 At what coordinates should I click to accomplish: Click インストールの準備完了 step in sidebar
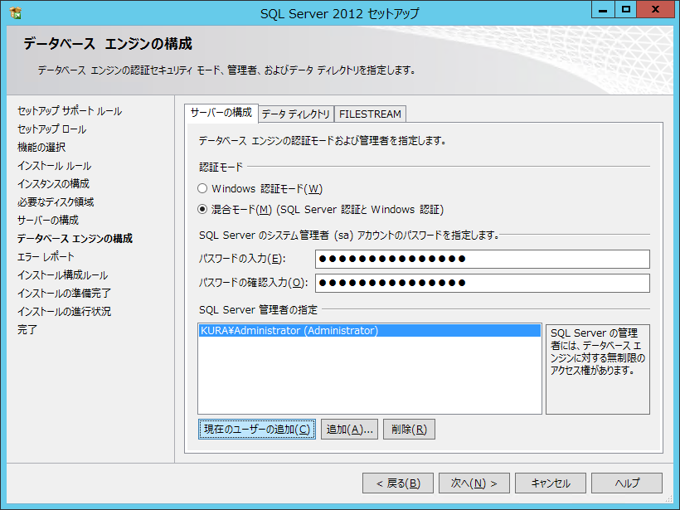coord(64,293)
